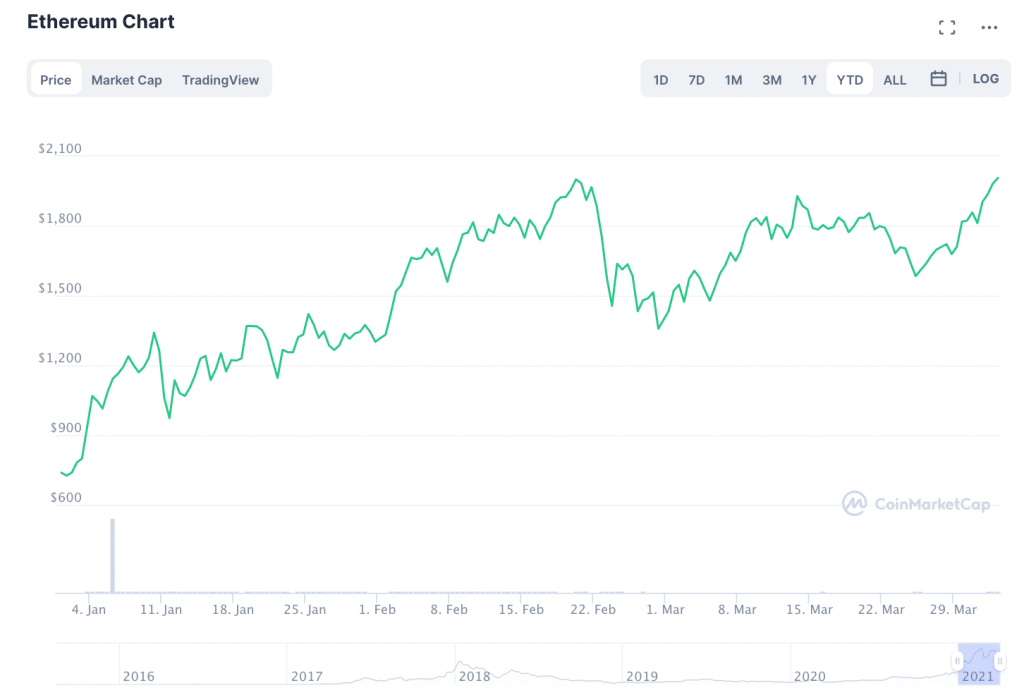Select the 1Y time range
The image size is (1024, 695).
coord(808,80)
